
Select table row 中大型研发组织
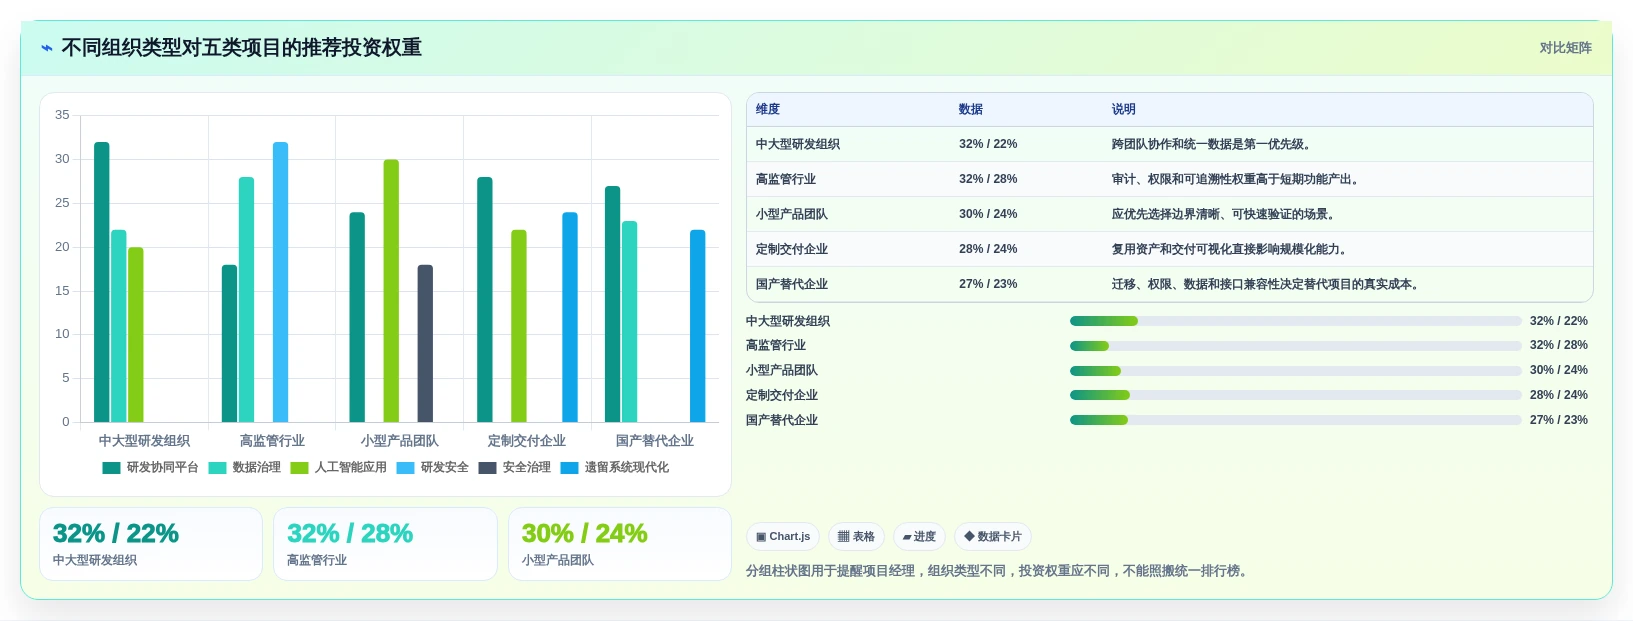pos(1169,144)
